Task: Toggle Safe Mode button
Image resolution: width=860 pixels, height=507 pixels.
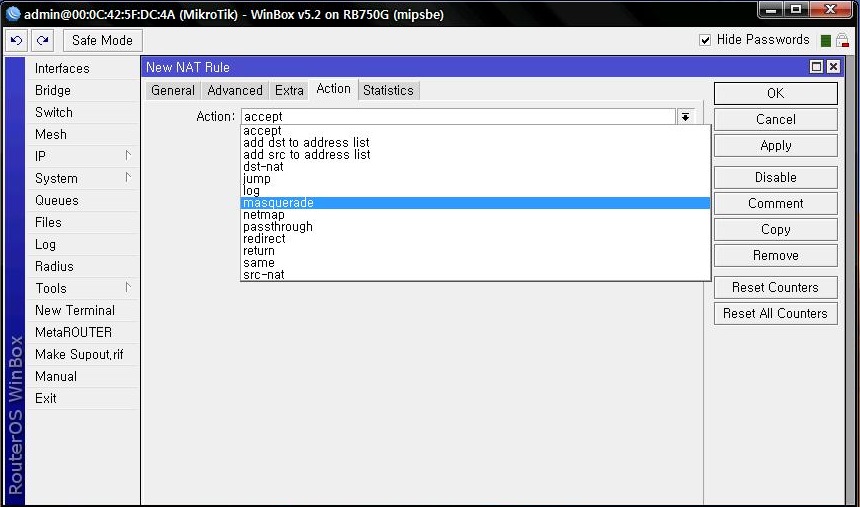Action: (103, 41)
